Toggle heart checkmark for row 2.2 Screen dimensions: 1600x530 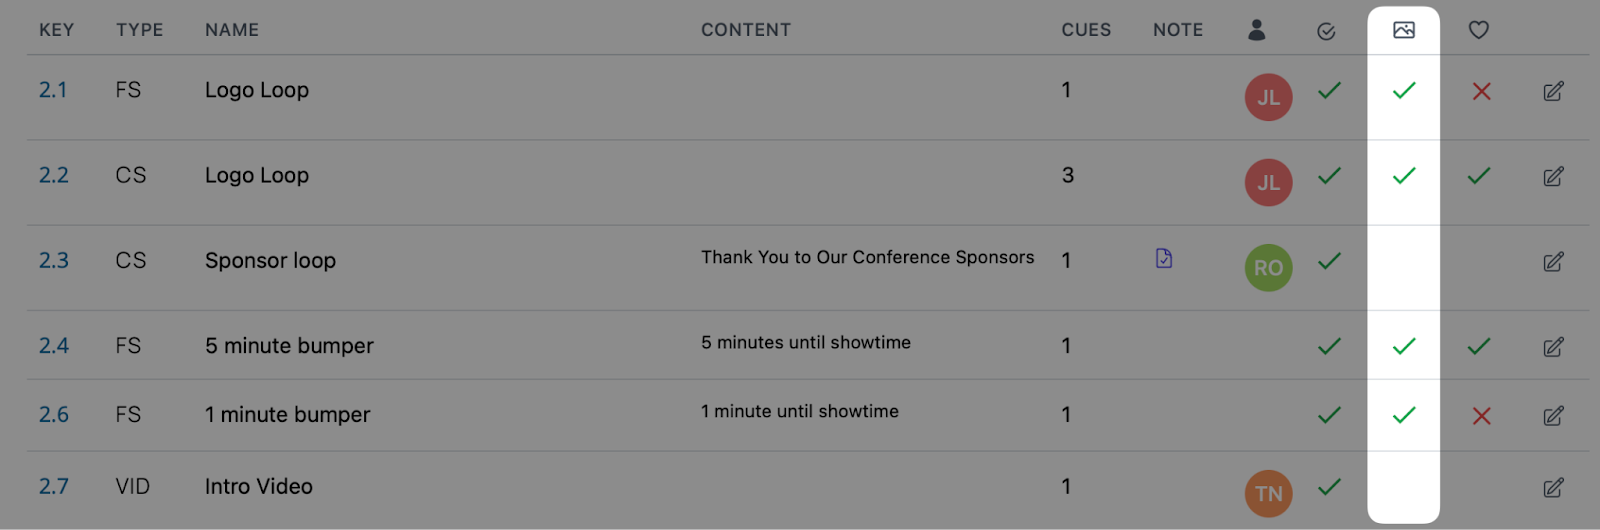[x=1479, y=176]
